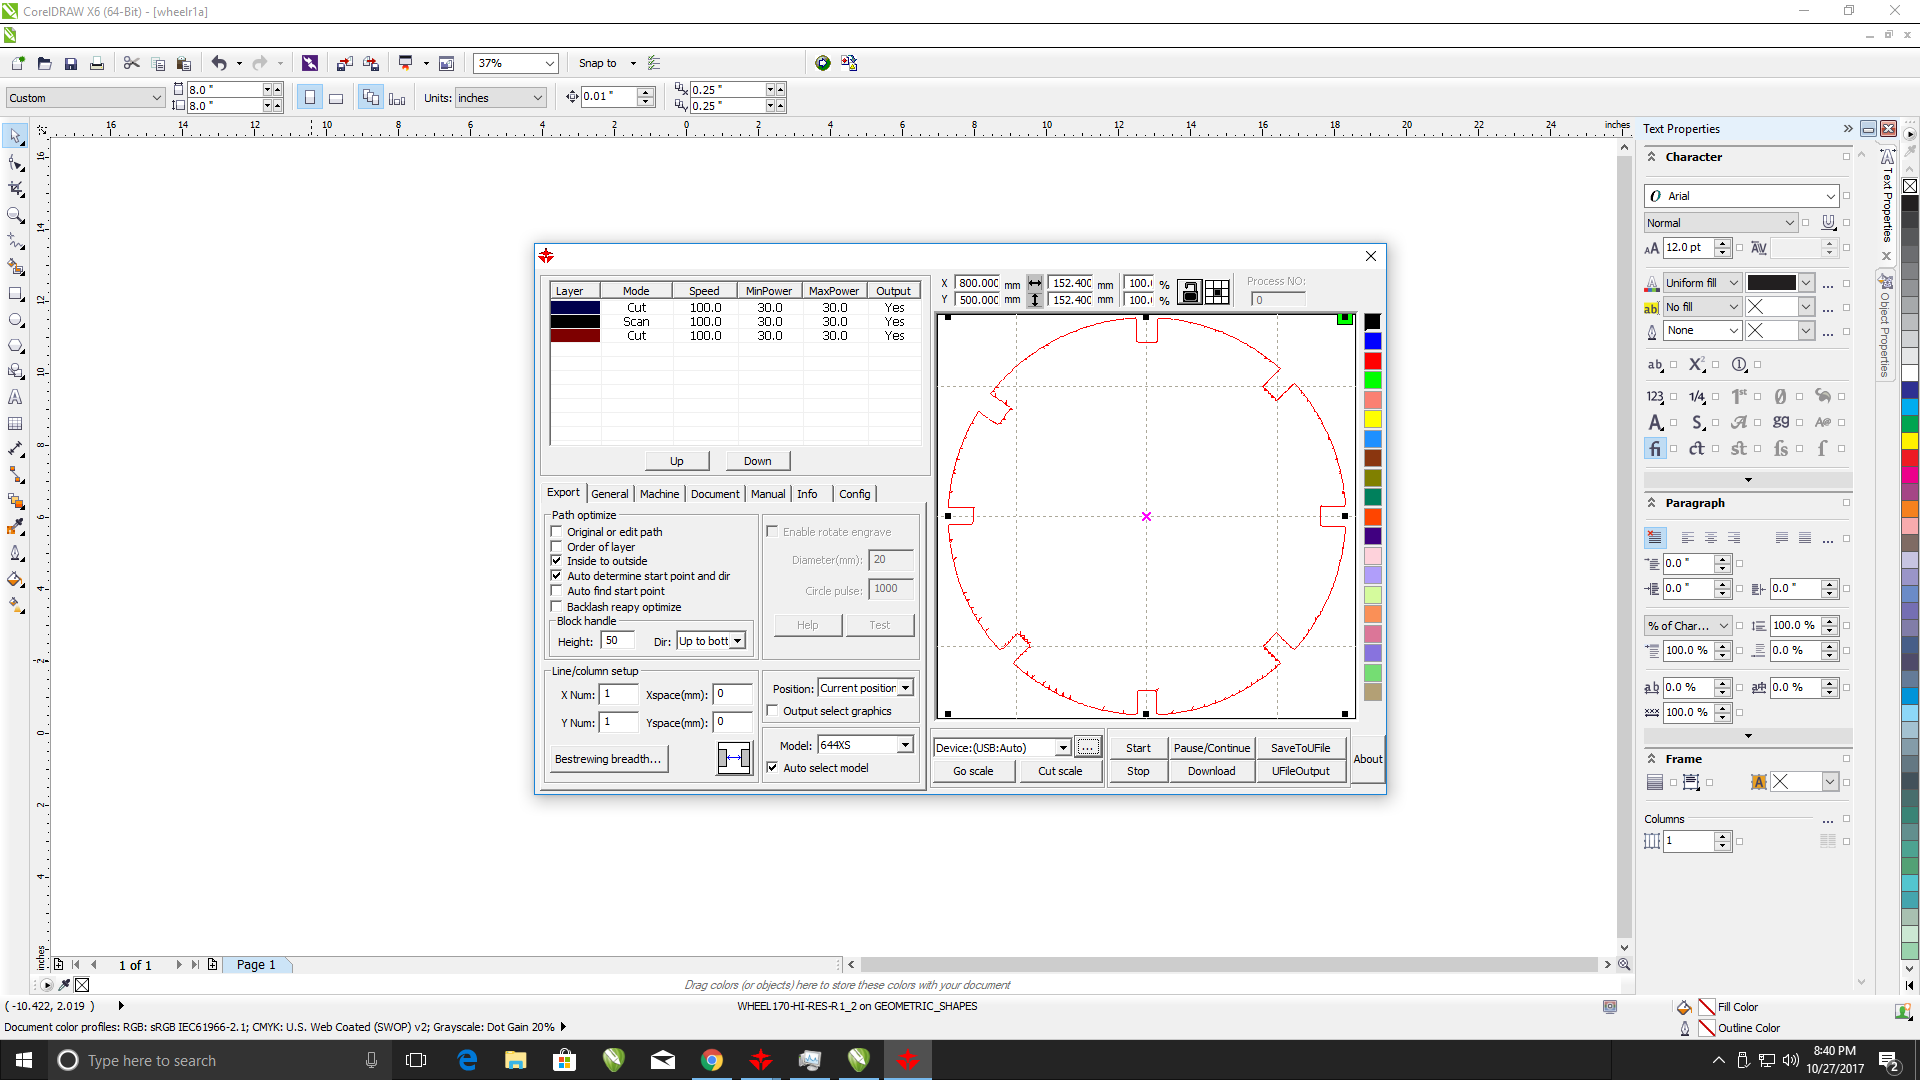Pick the blue swatch beside preview

point(1373,341)
